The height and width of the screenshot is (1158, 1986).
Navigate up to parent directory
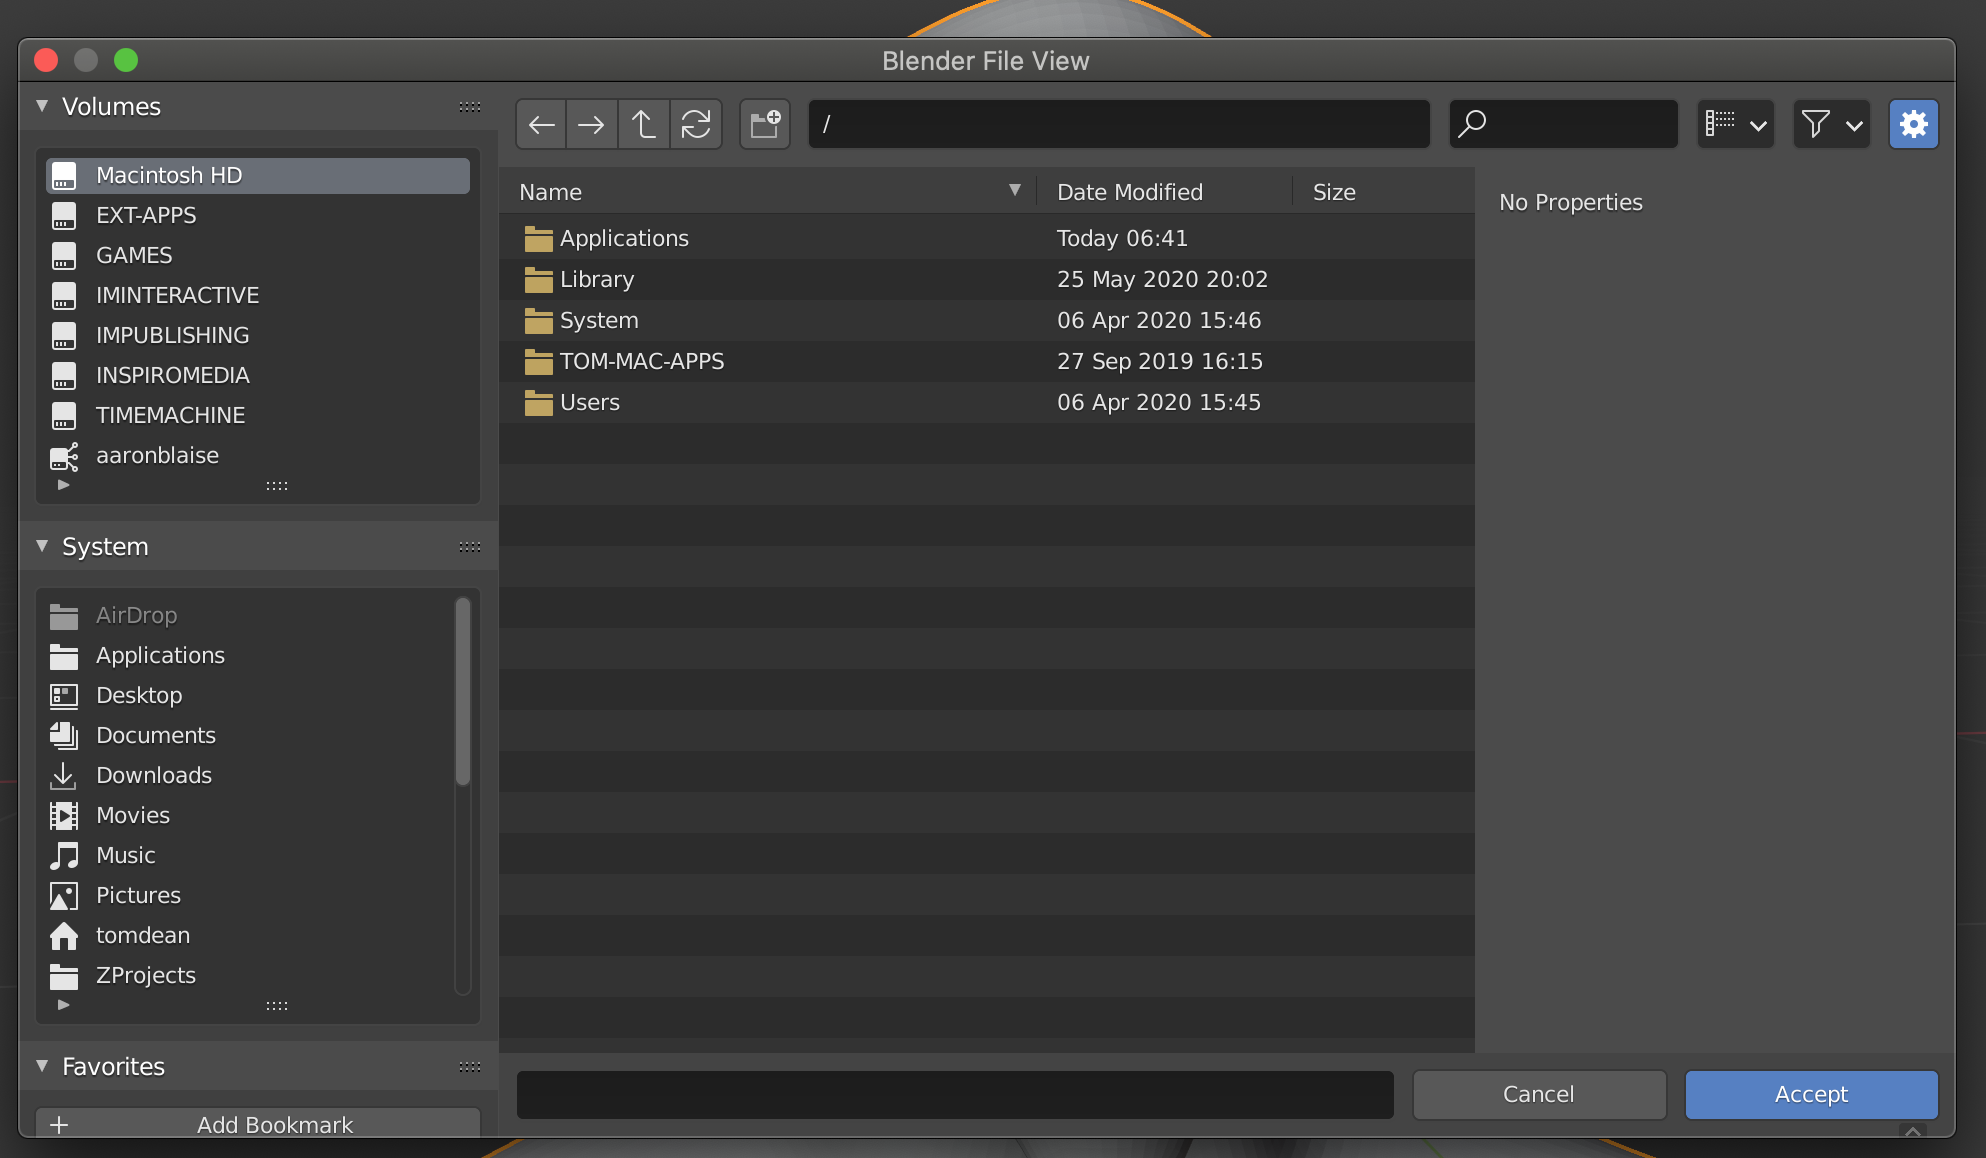click(x=644, y=124)
